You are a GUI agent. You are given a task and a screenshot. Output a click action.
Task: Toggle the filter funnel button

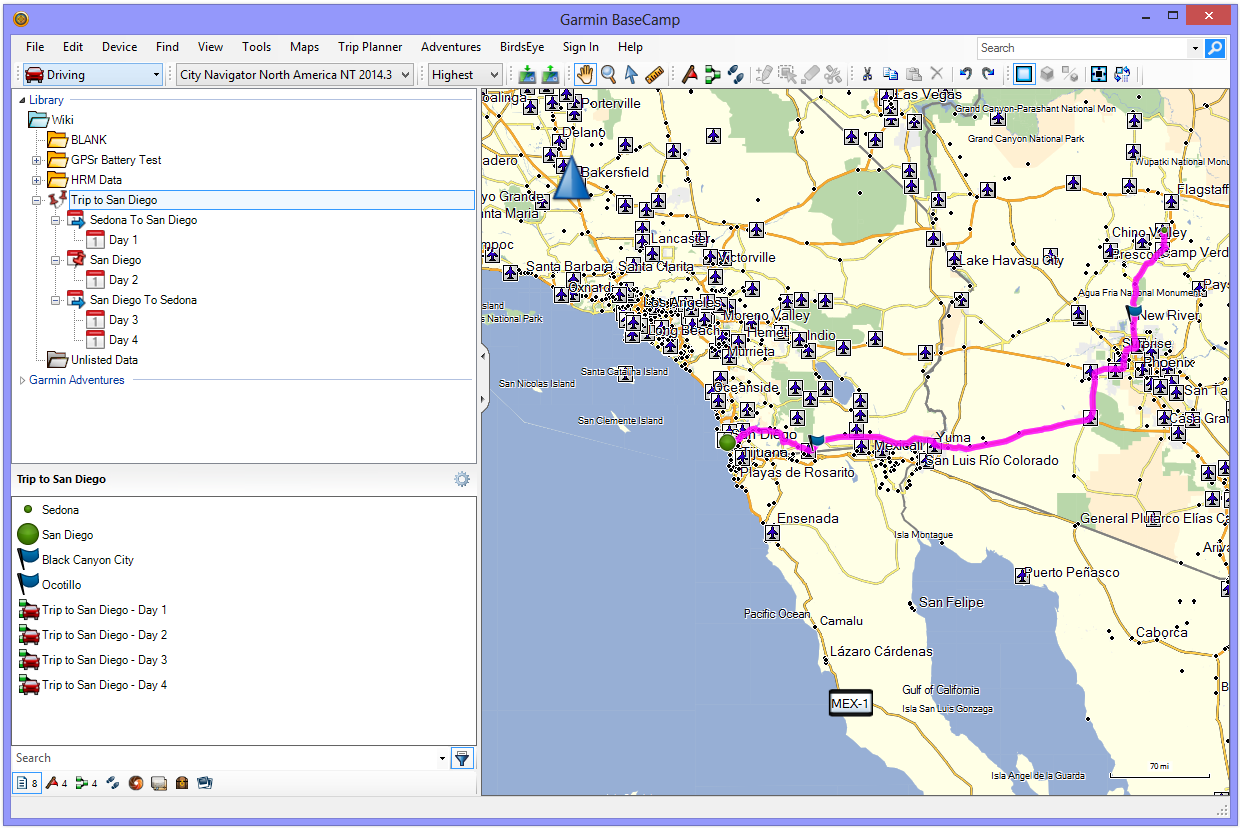pyautogui.click(x=461, y=758)
